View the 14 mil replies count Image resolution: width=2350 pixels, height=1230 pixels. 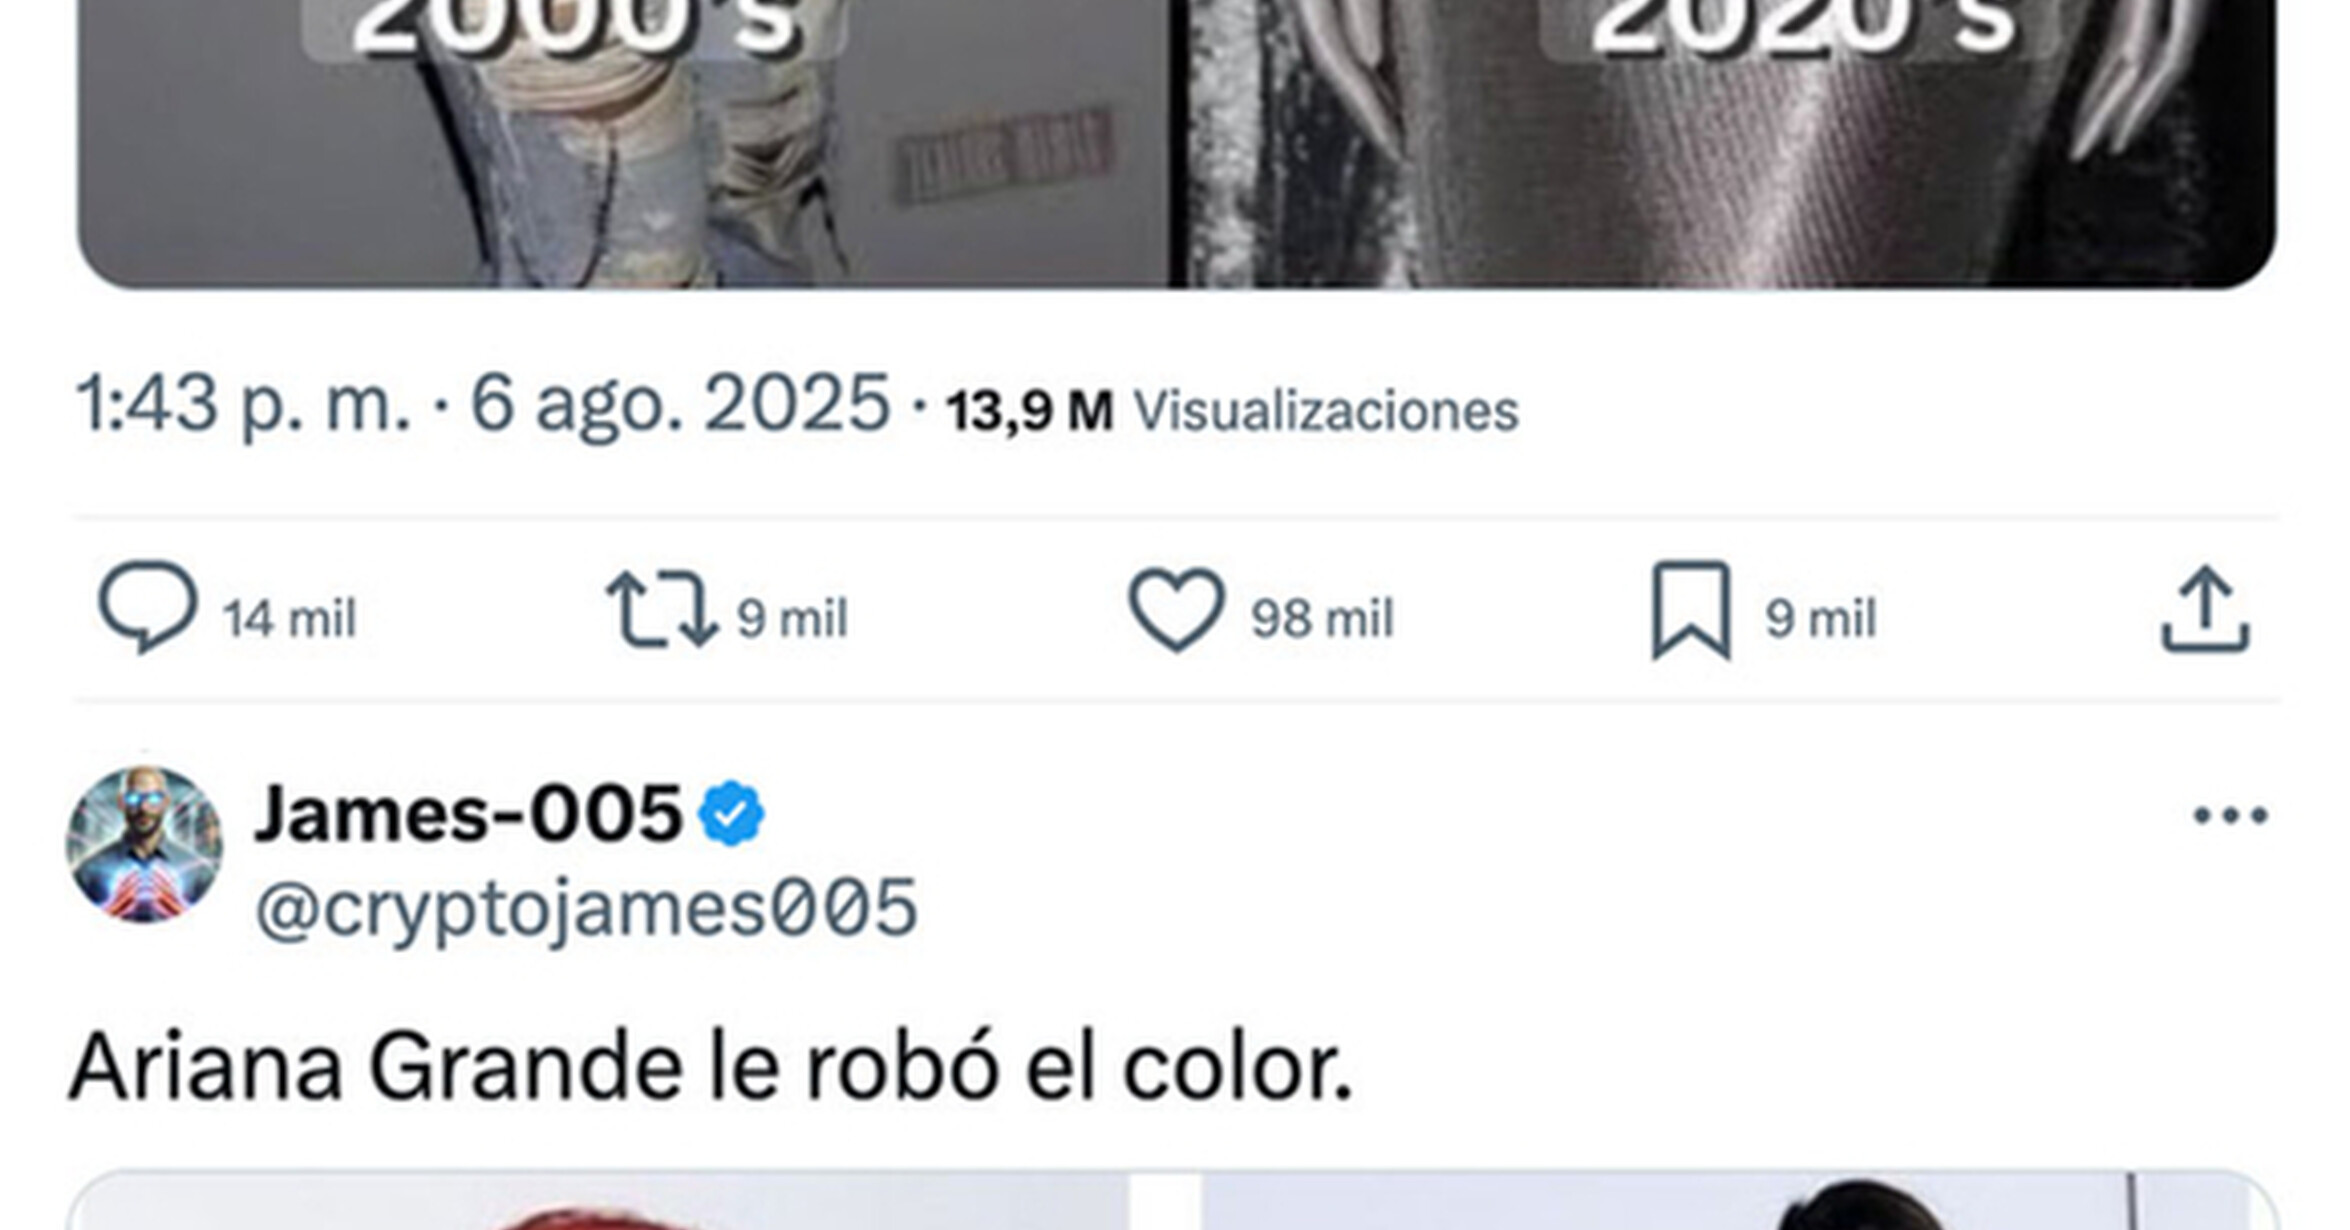click(x=289, y=618)
